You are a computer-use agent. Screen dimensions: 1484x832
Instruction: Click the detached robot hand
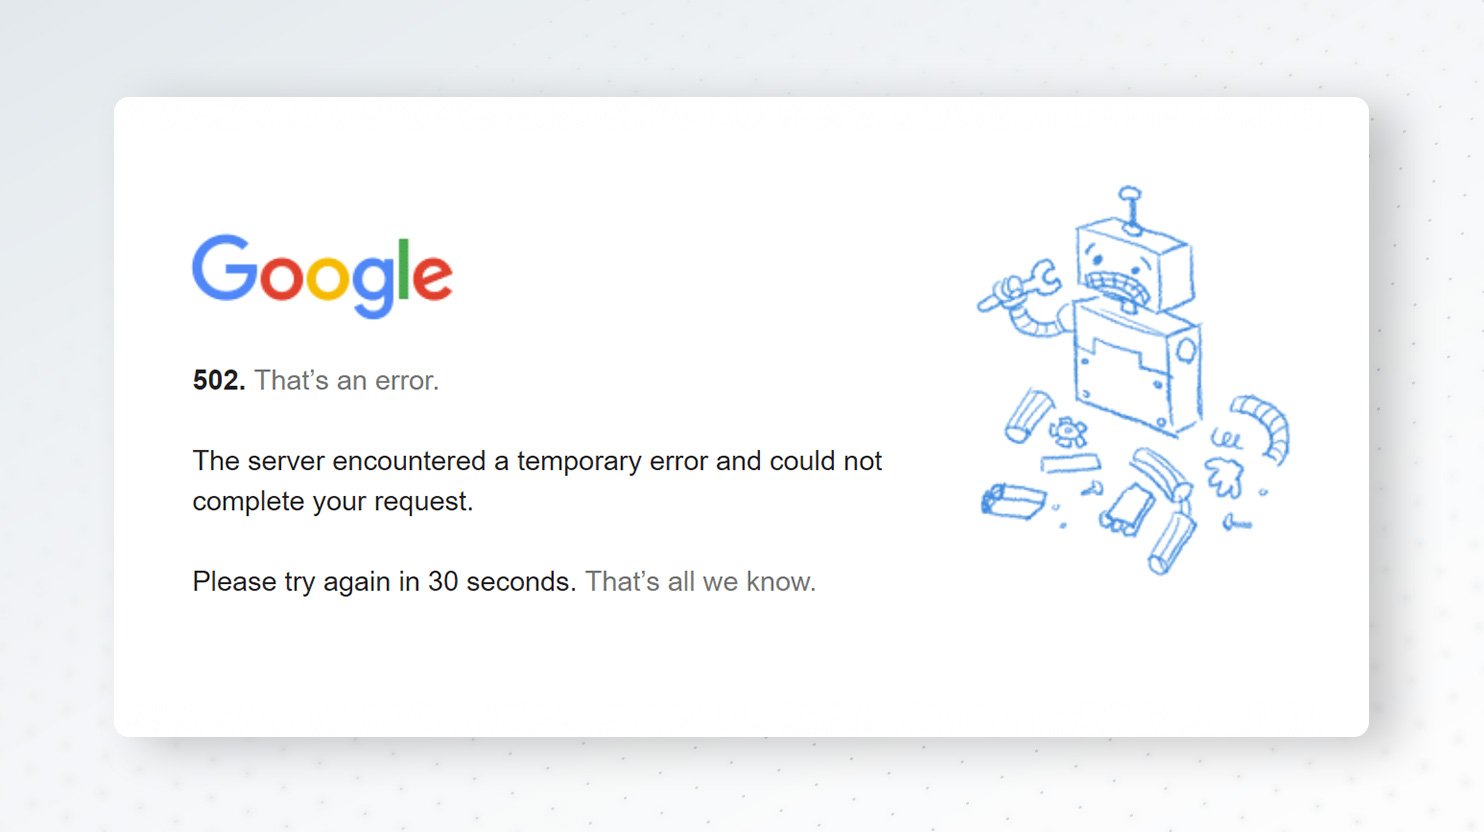(1224, 477)
